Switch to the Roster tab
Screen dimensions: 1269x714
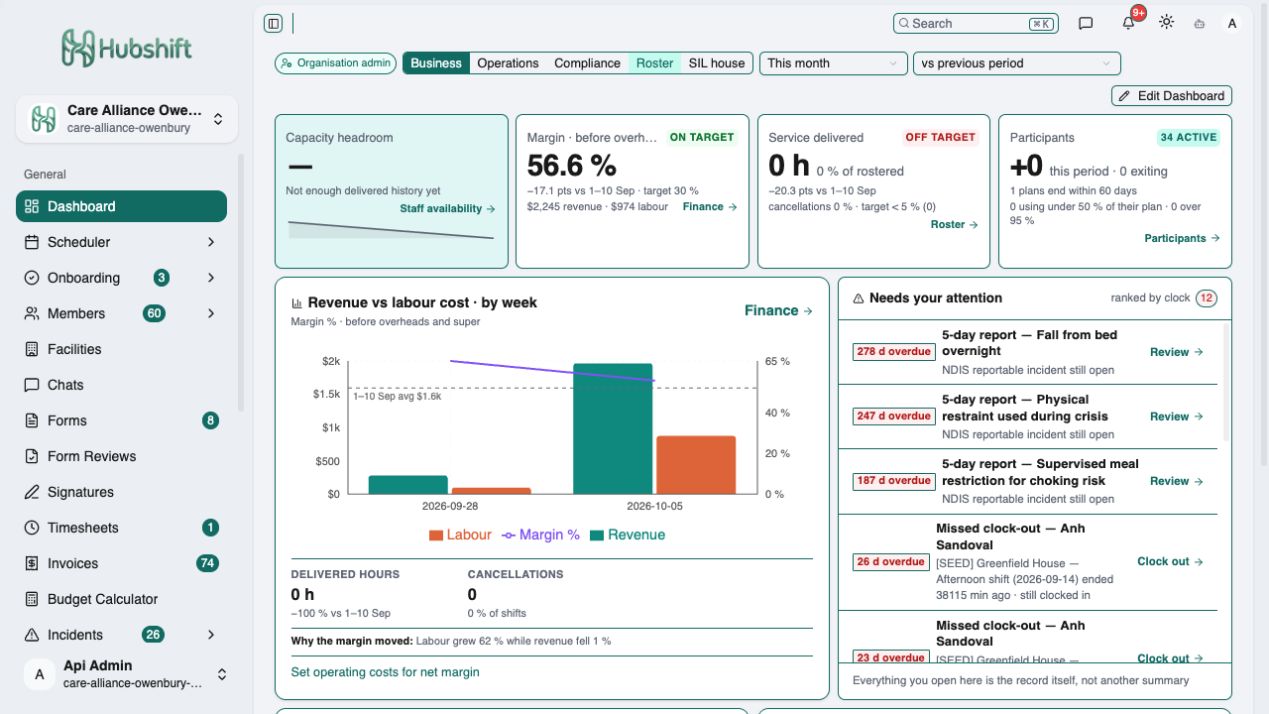[x=655, y=63]
